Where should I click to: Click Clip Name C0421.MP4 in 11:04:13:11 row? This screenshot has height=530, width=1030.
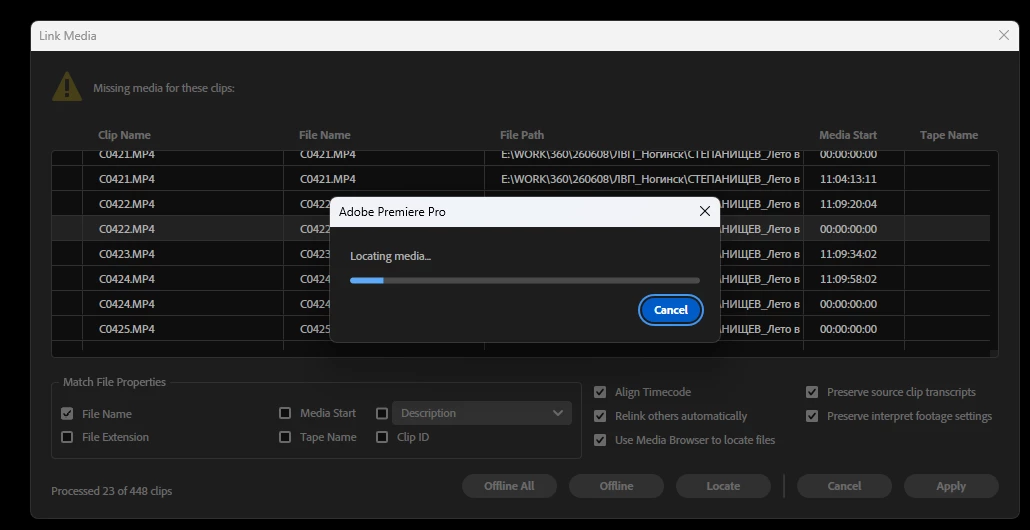point(127,179)
